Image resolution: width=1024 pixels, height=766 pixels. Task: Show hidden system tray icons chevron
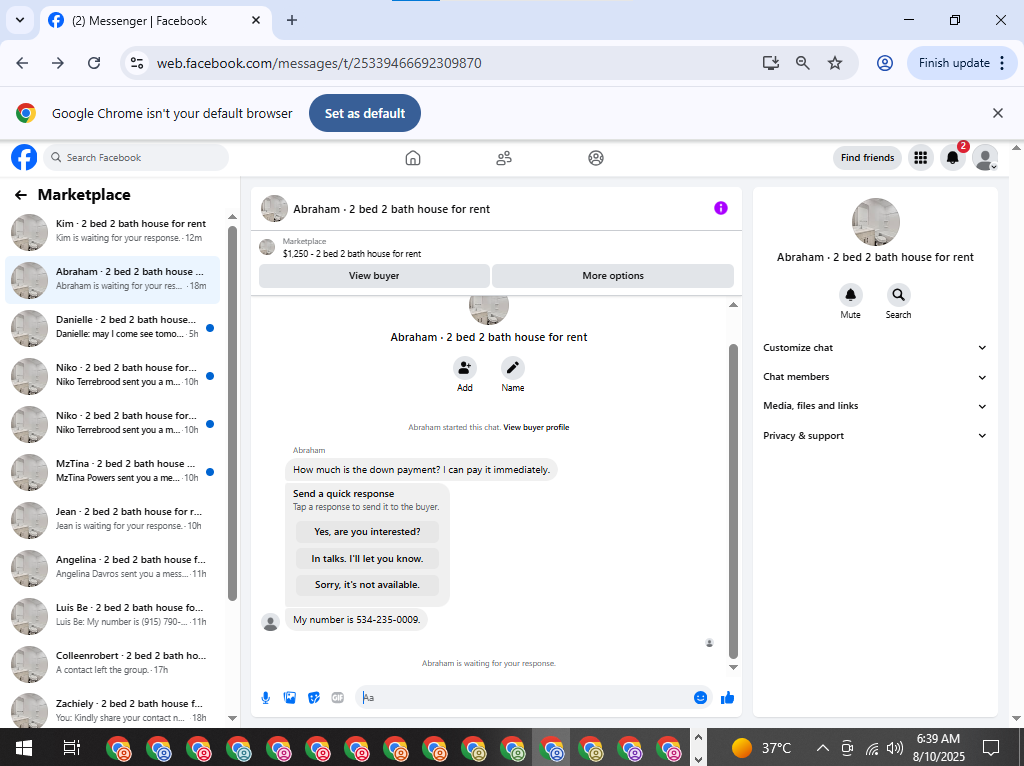823,748
